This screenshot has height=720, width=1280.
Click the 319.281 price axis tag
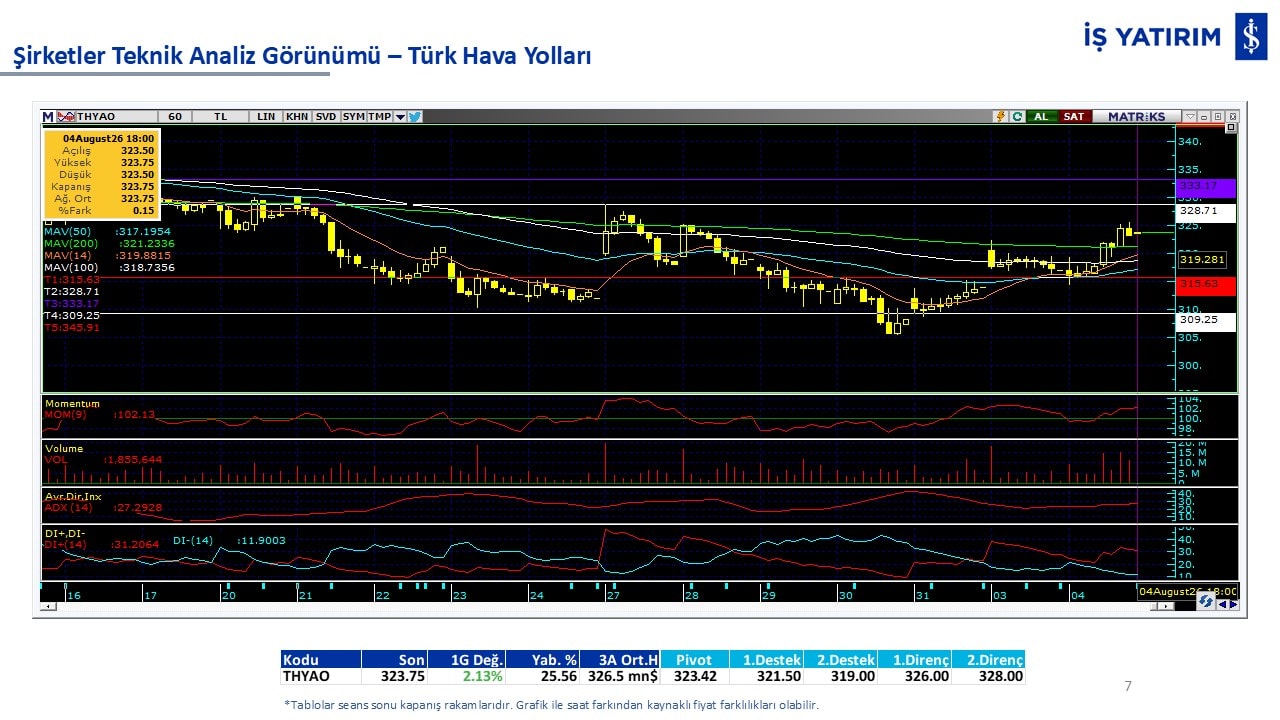[1203, 260]
